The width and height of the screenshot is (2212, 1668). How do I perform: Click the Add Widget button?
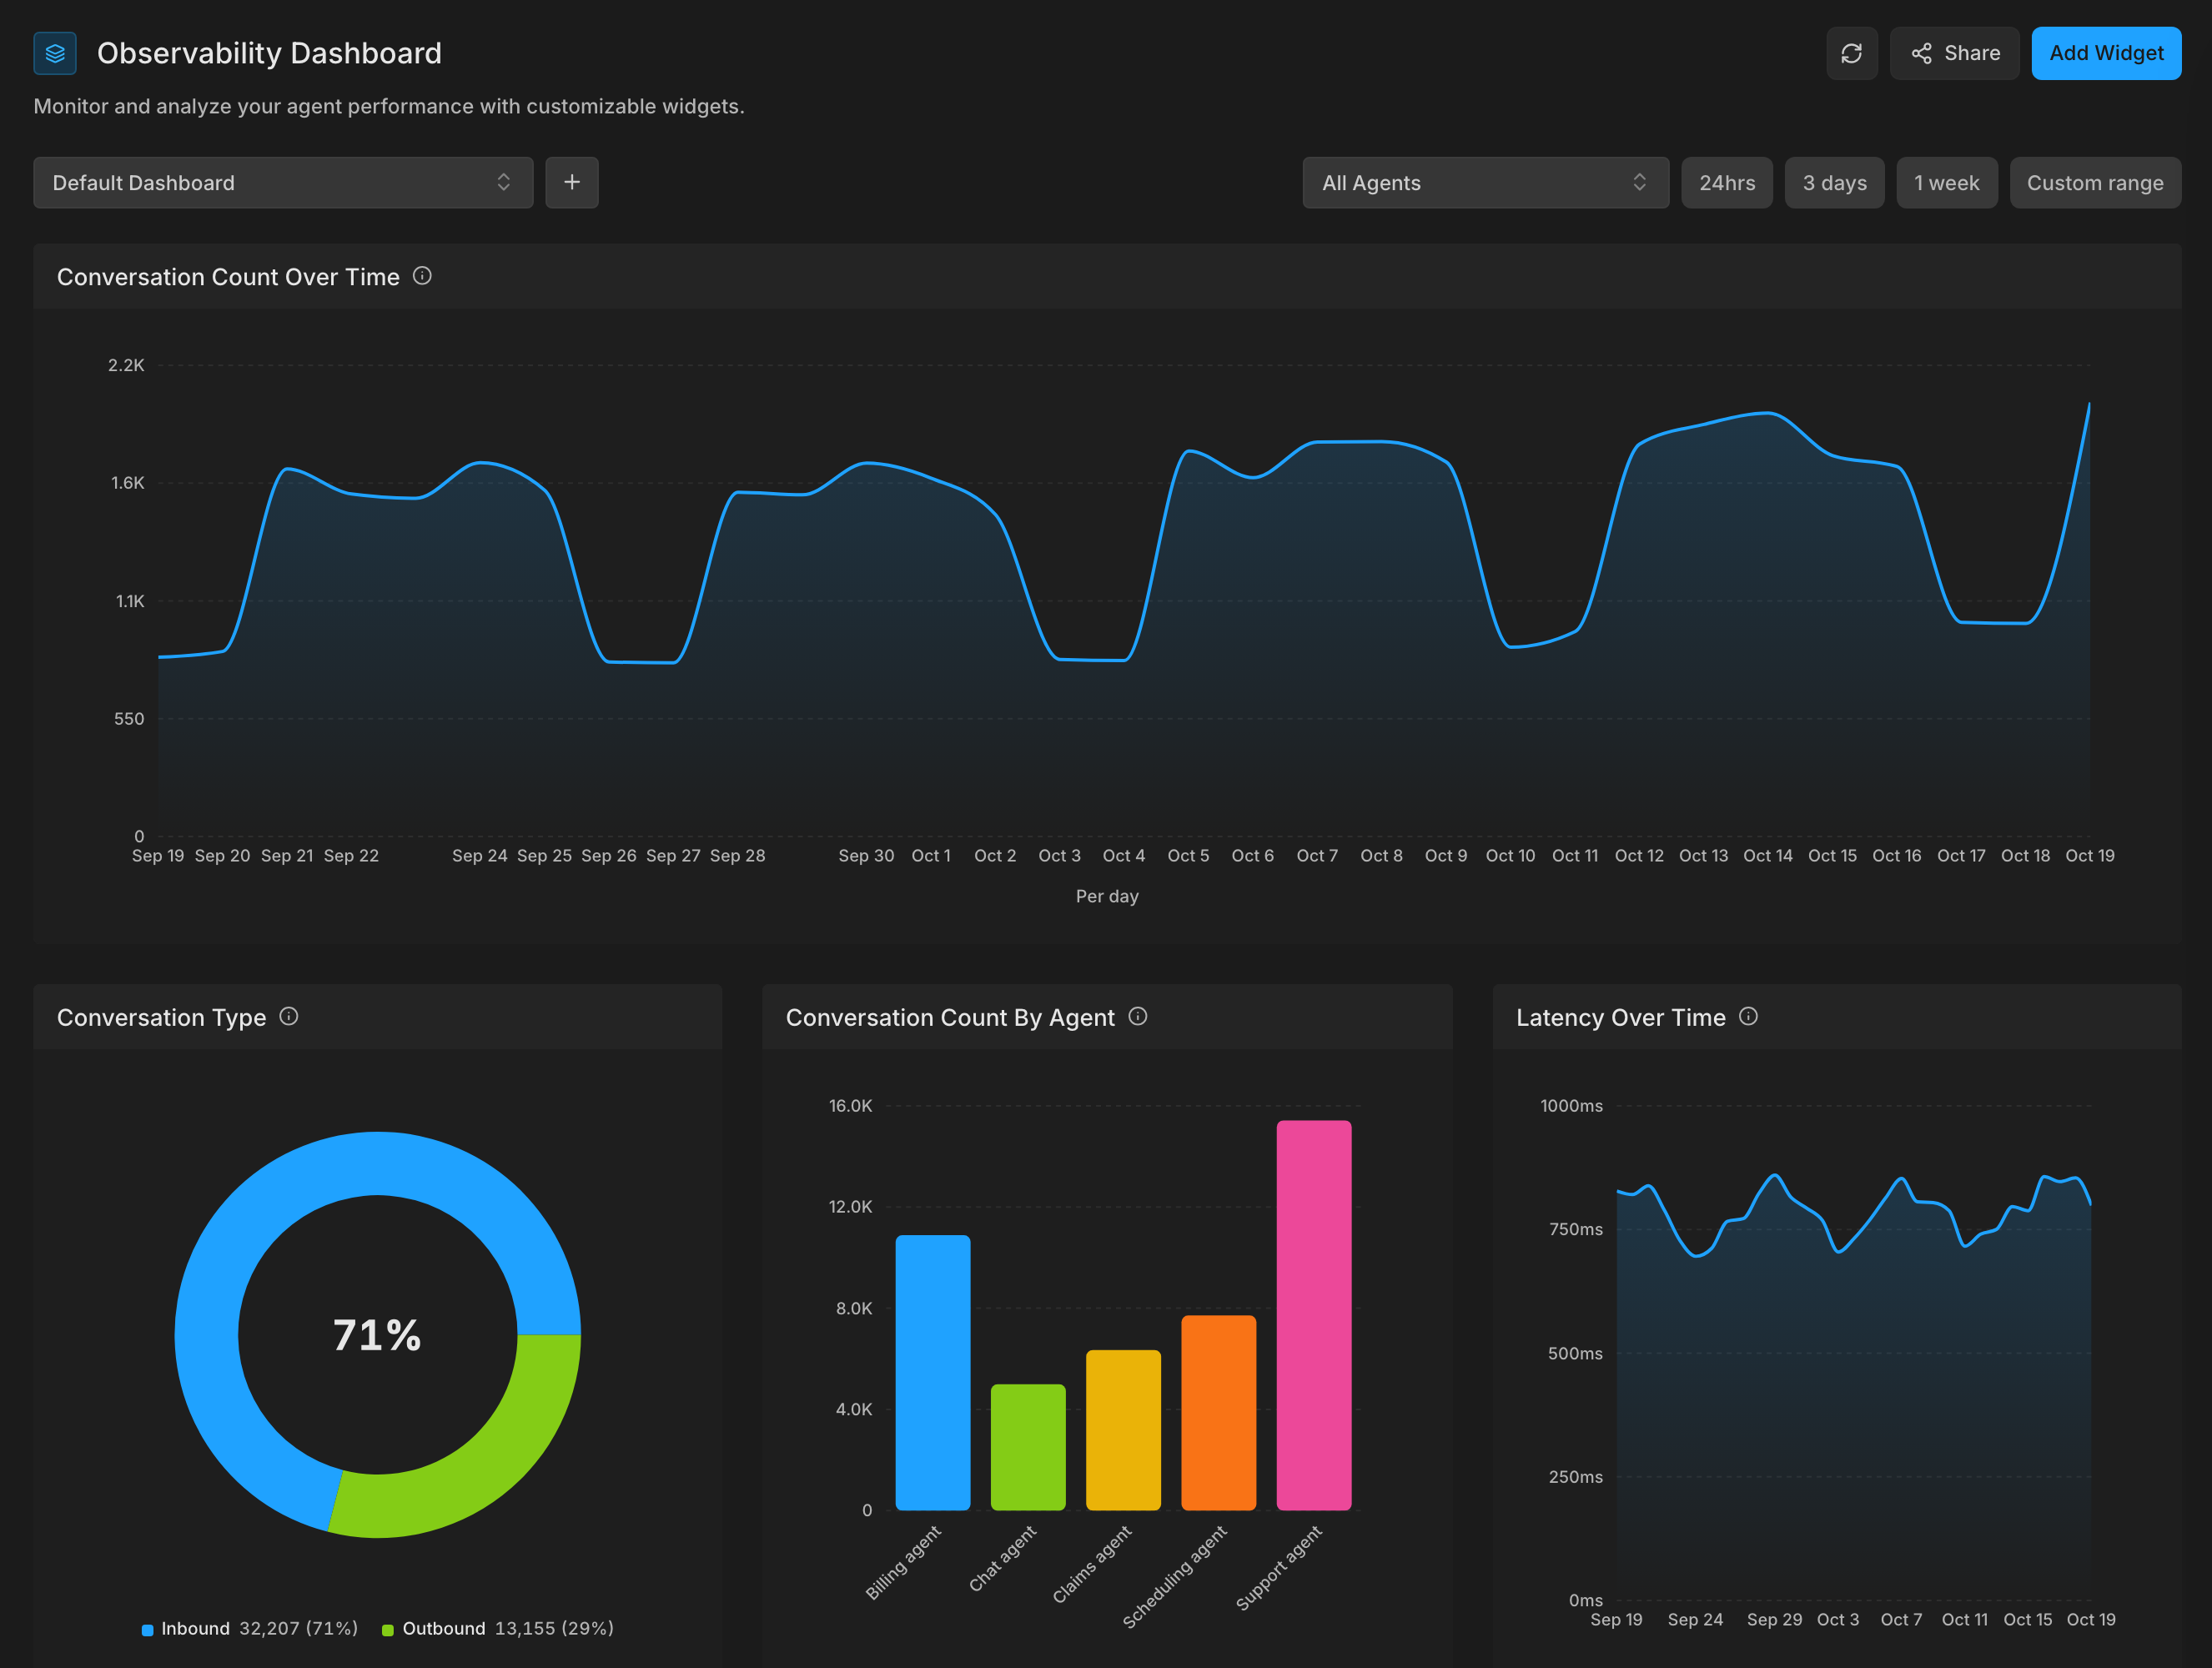2106,53
